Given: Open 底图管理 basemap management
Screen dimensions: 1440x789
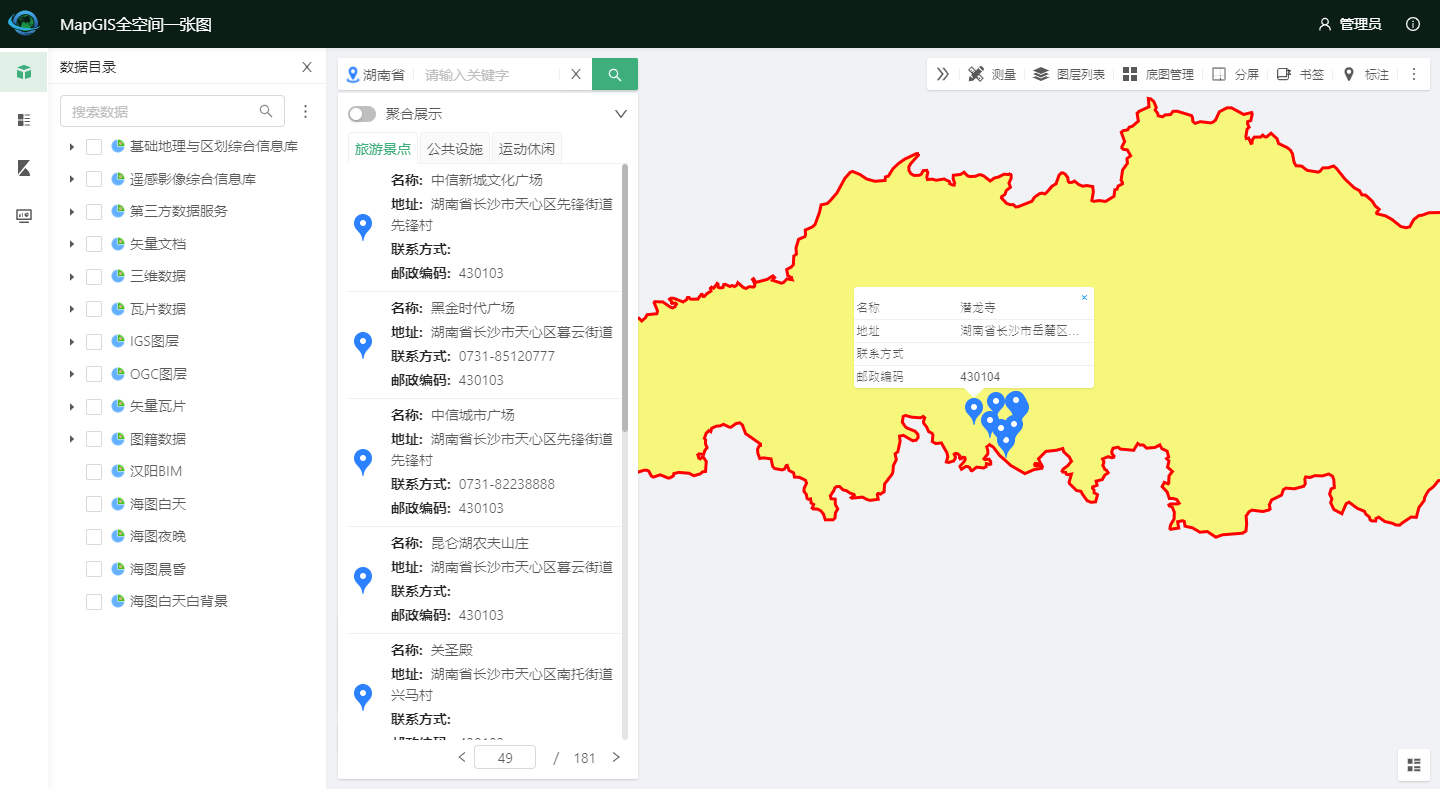Looking at the screenshot, I should coord(1158,74).
